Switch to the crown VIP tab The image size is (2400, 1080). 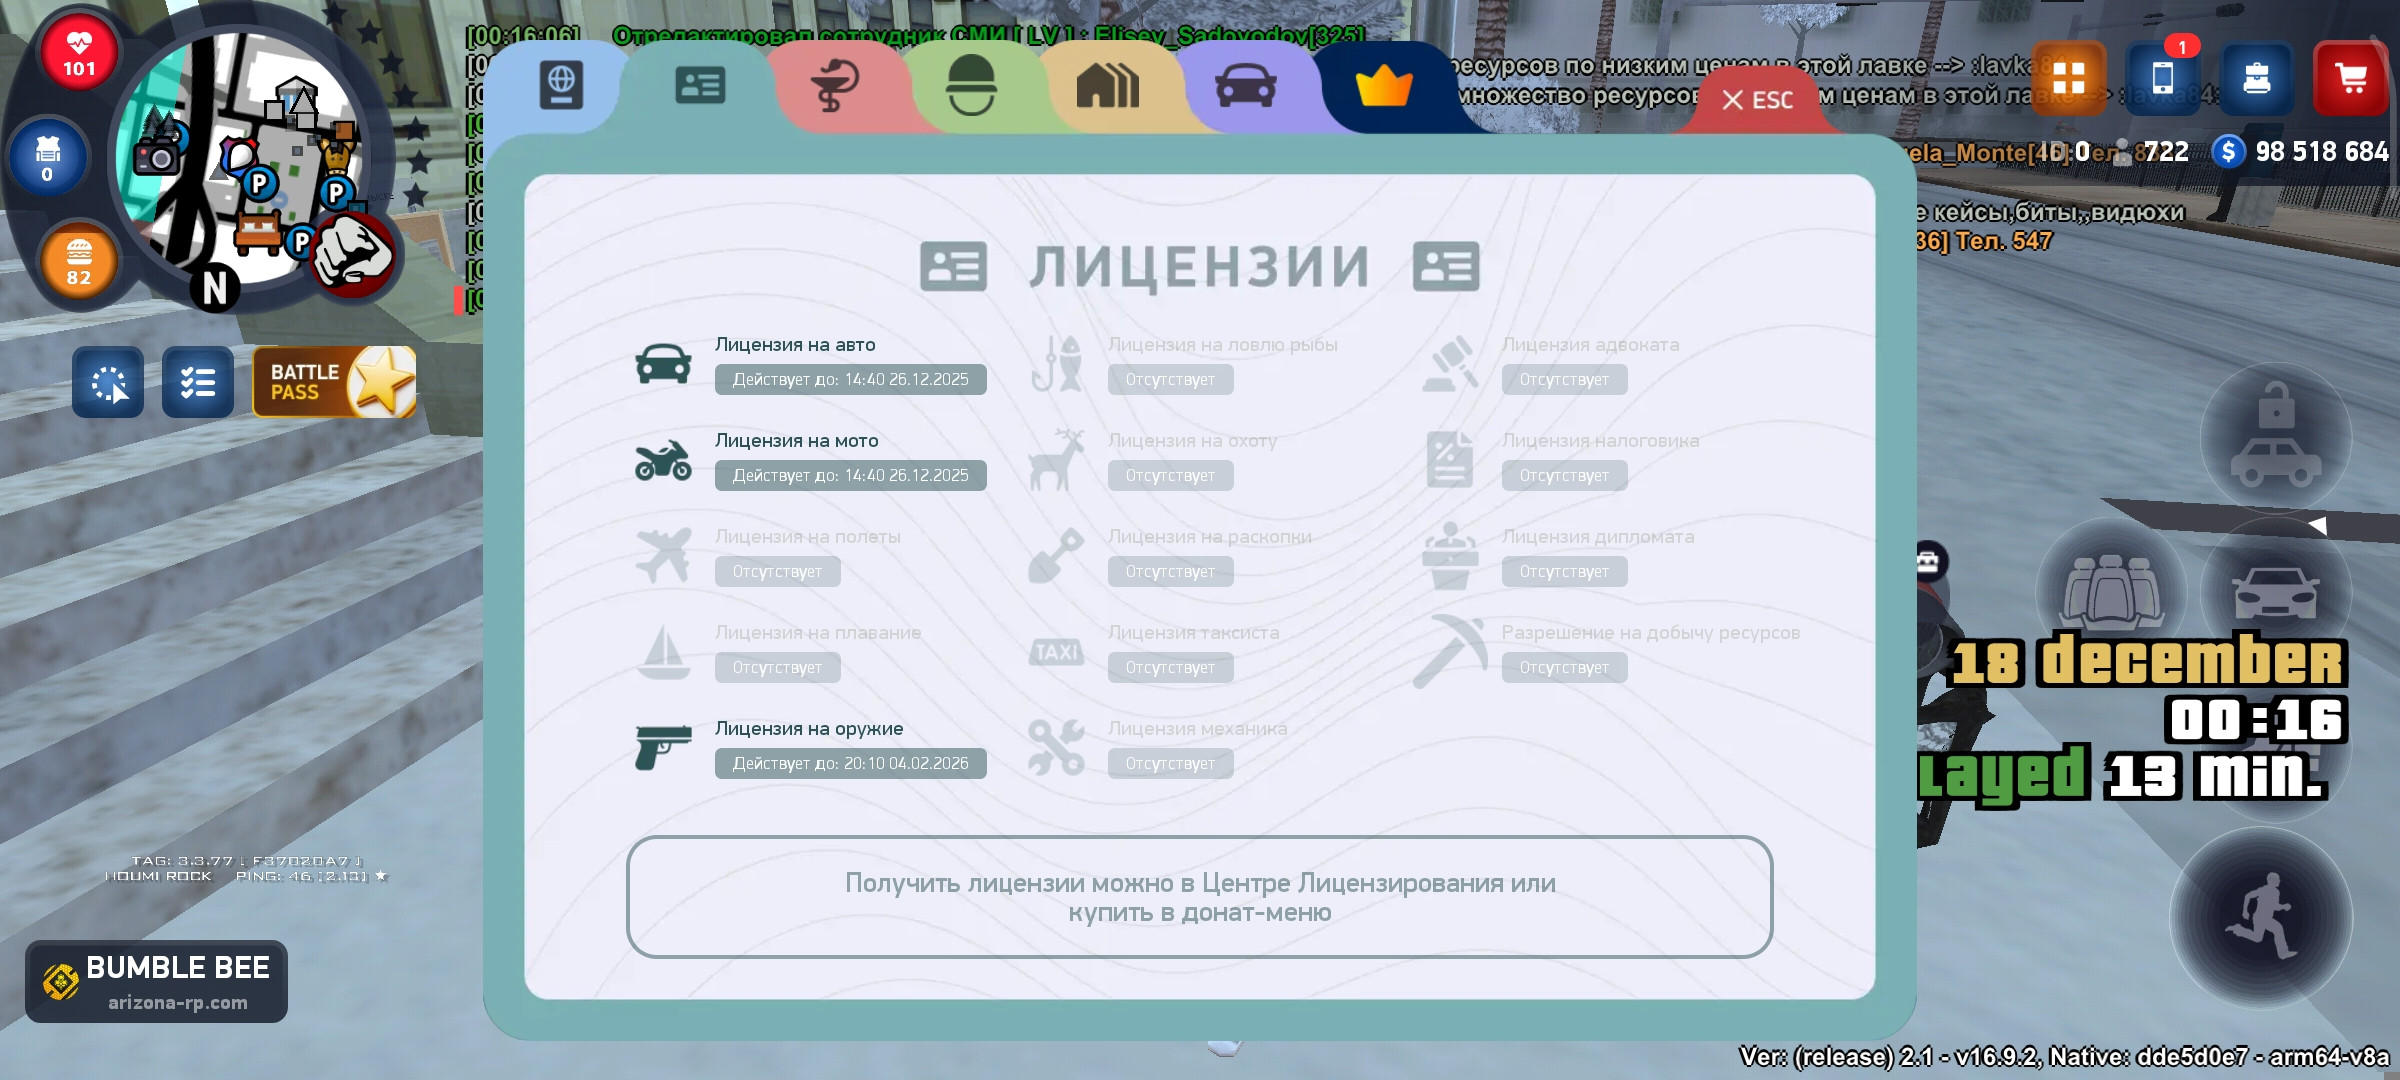(x=1384, y=86)
